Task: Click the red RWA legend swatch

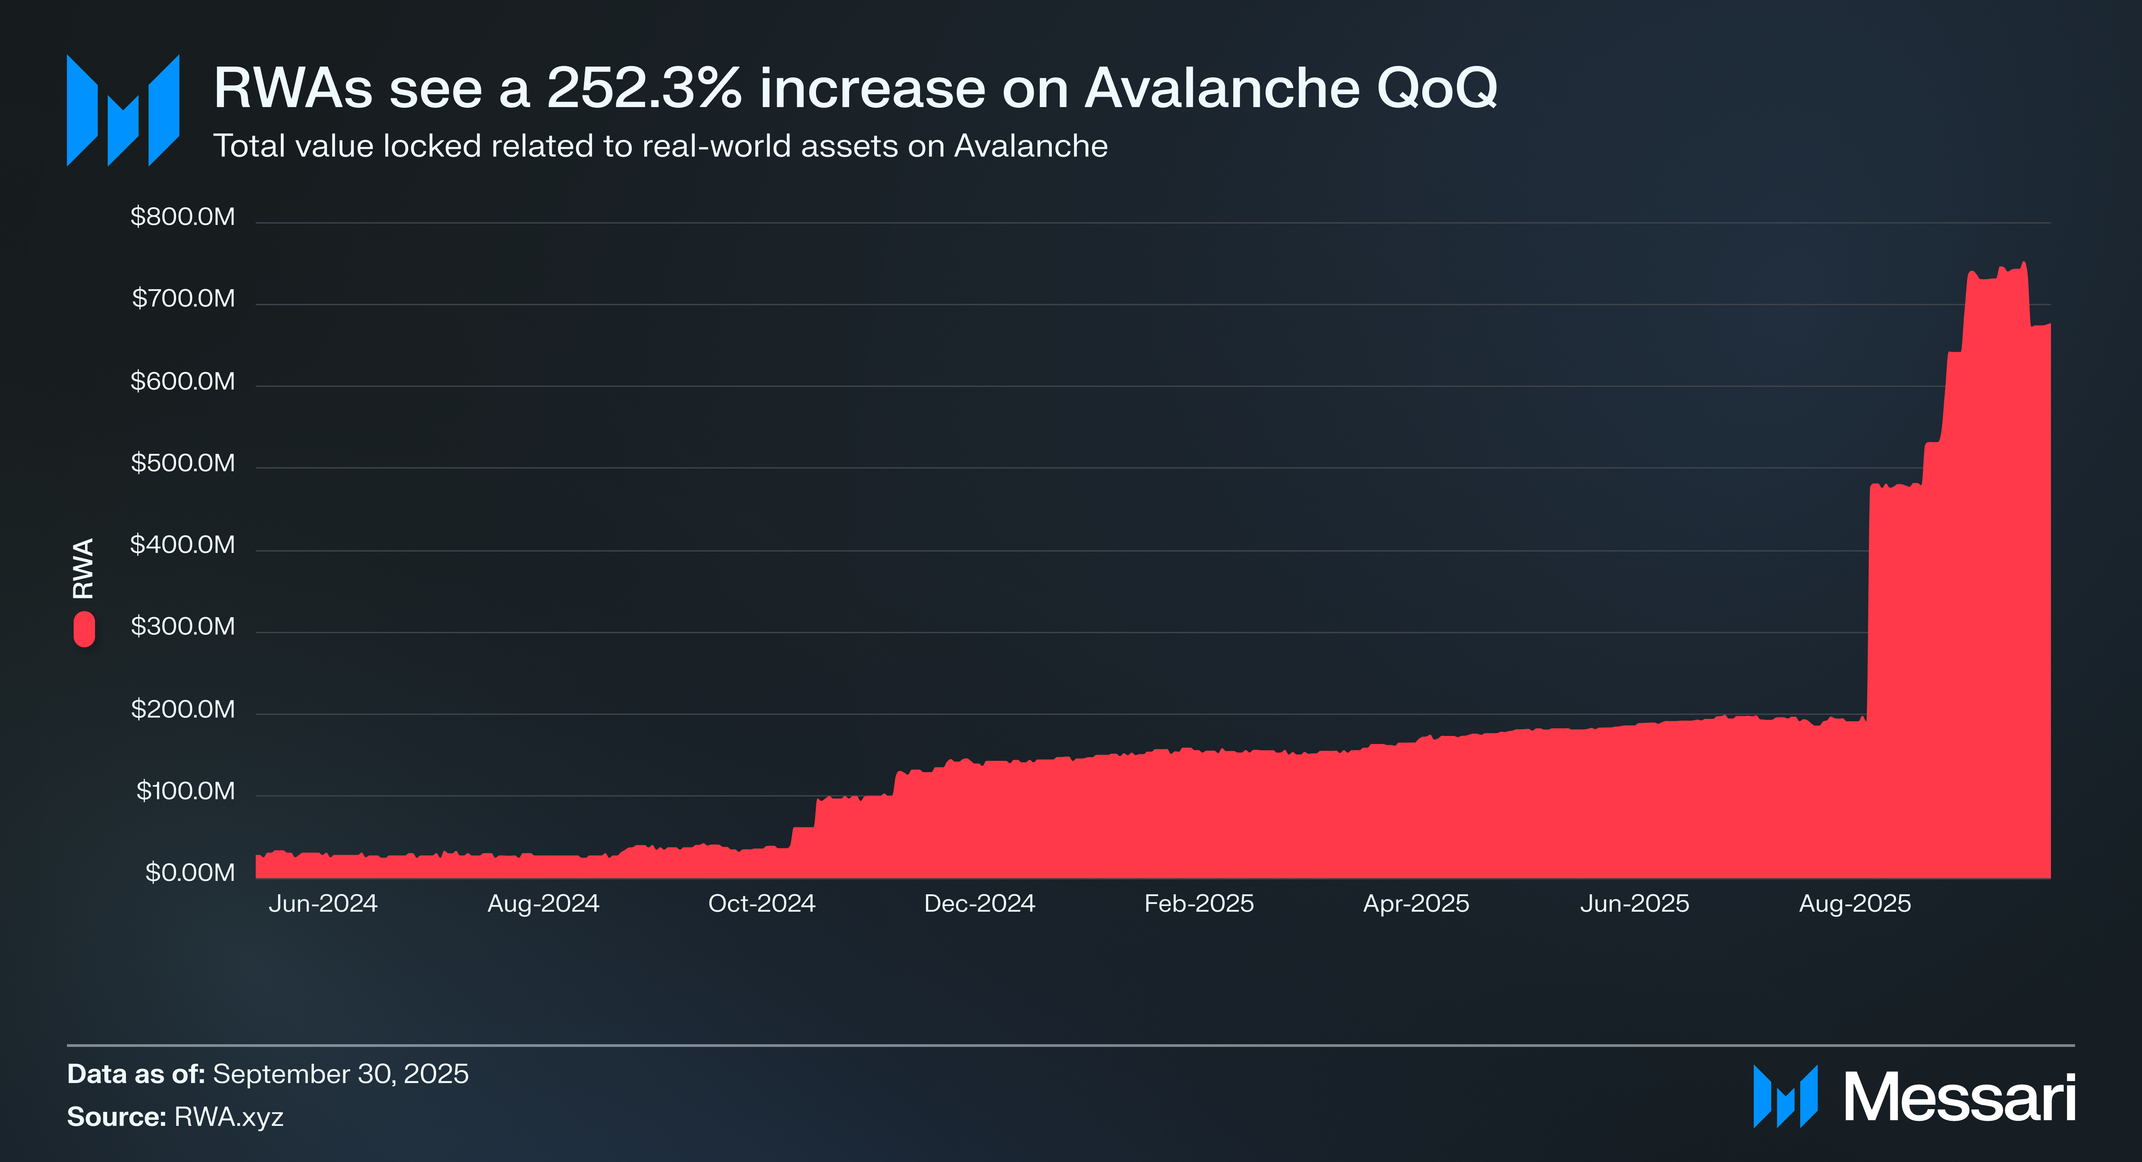Action: click(x=84, y=629)
